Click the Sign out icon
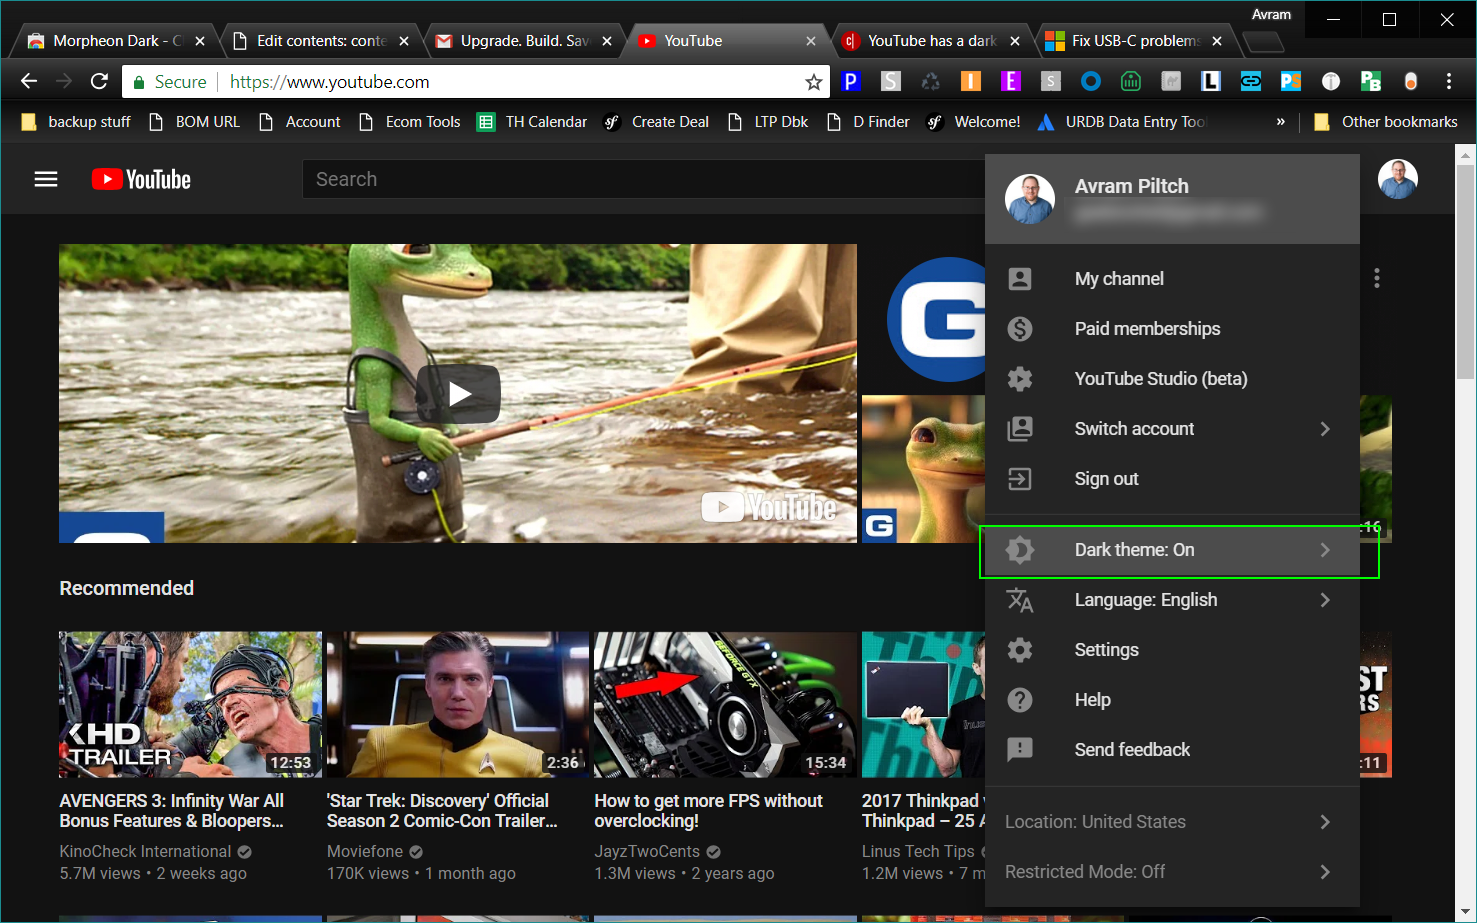 1020,479
